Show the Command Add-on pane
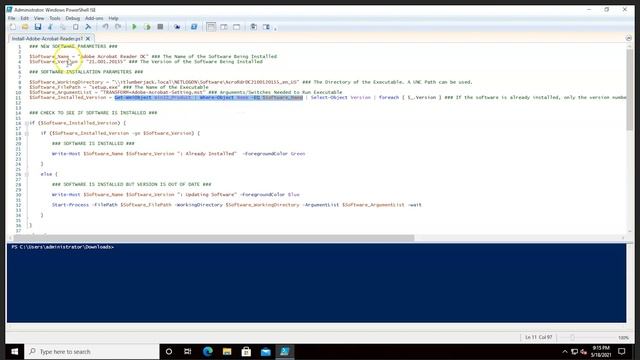 point(266,27)
